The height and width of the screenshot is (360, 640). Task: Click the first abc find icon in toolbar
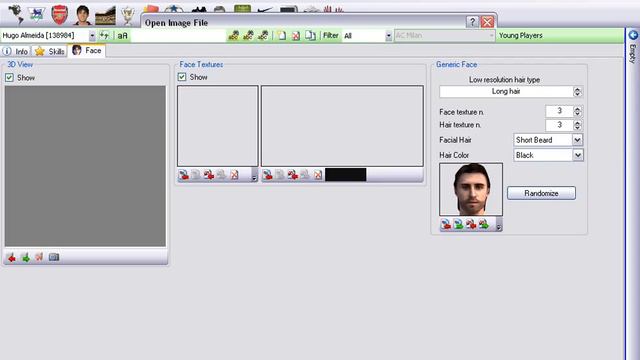pyautogui.click(x=233, y=36)
